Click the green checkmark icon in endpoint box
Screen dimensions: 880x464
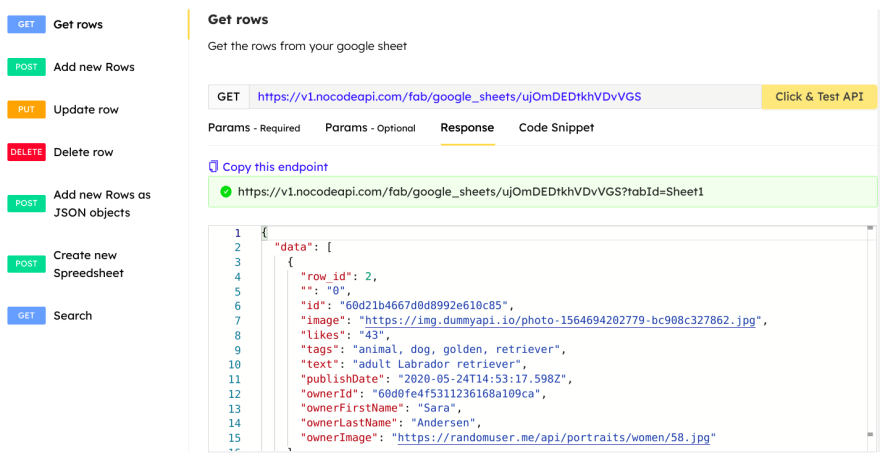click(226, 192)
